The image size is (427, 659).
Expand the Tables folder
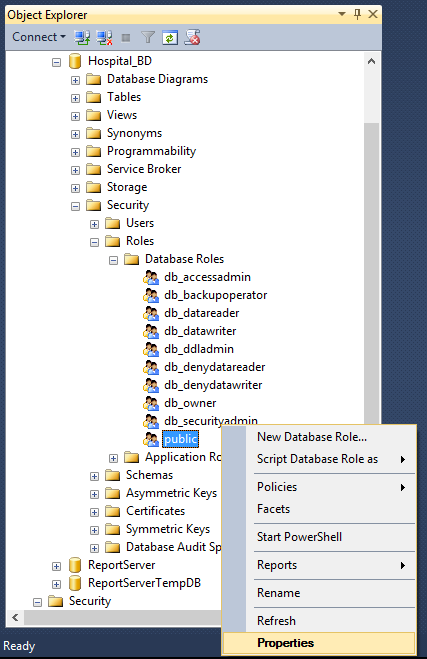click(x=75, y=98)
